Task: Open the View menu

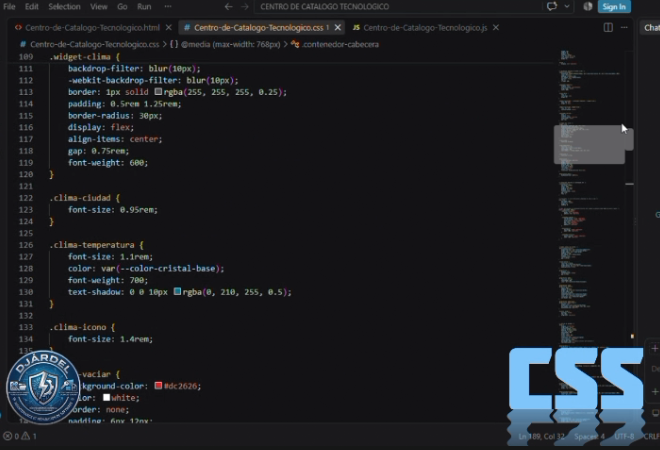Action: pos(99,7)
